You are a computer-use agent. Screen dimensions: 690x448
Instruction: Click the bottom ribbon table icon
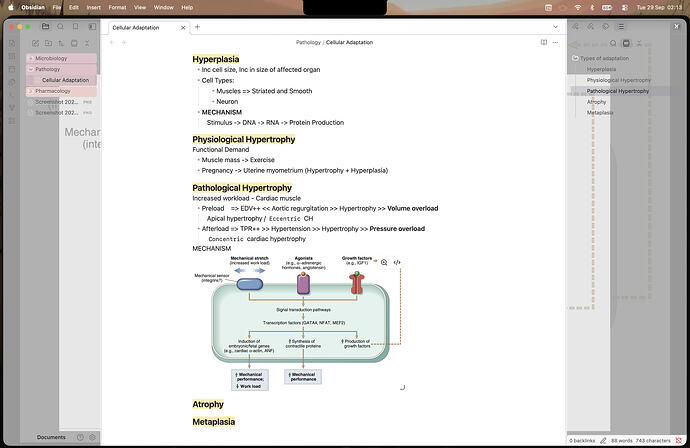pyautogui.click(x=12, y=121)
